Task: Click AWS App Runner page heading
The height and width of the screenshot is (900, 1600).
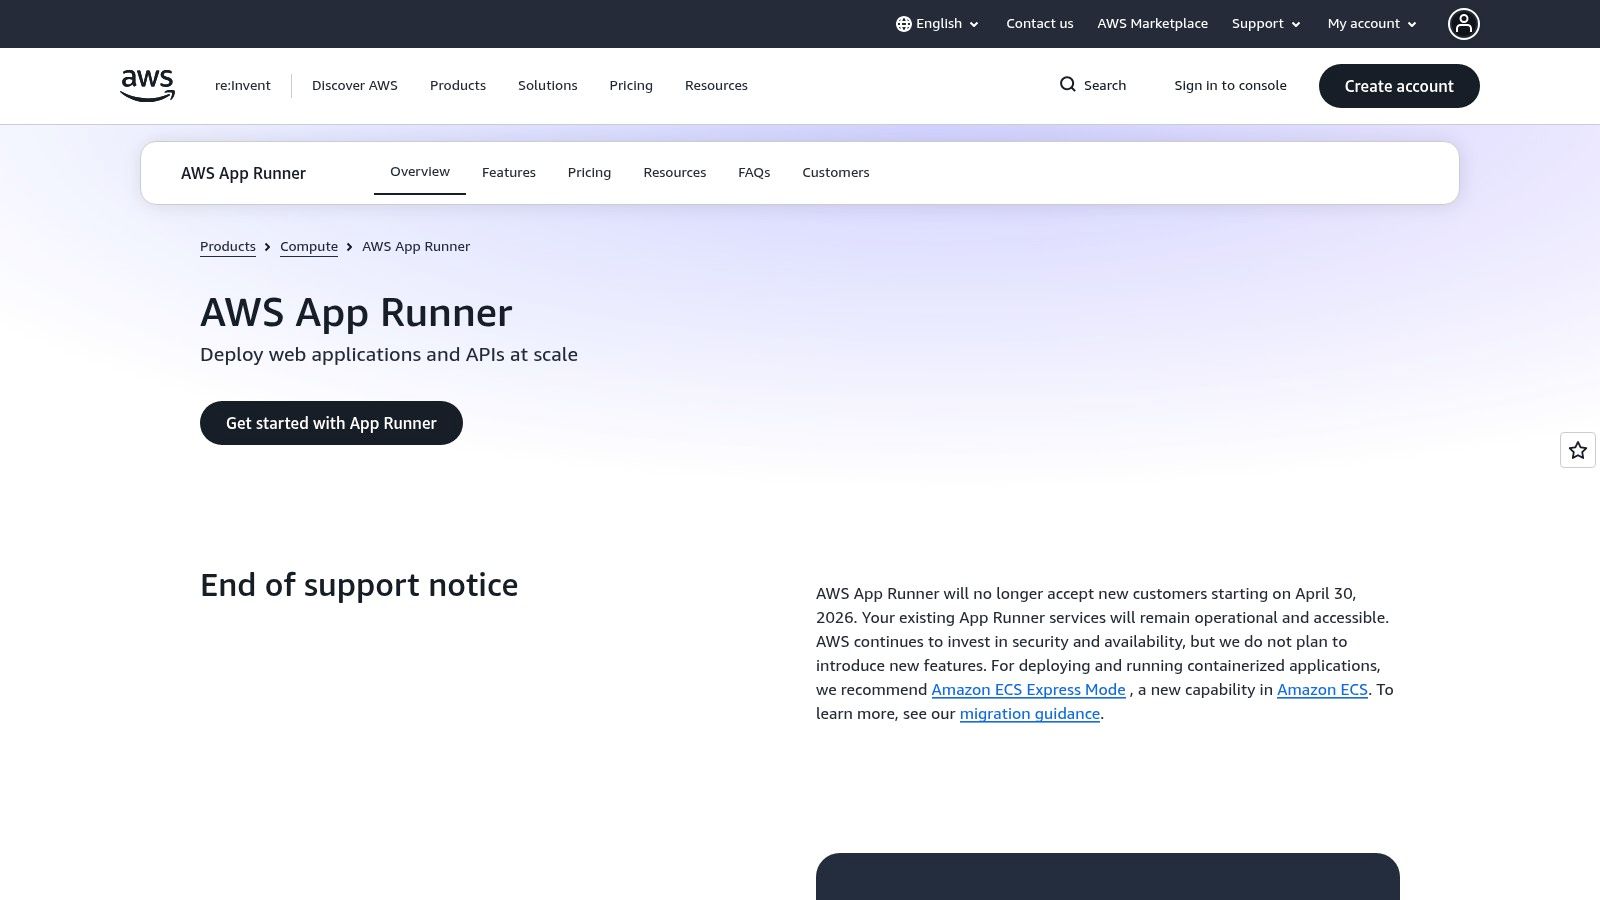Action: [356, 313]
